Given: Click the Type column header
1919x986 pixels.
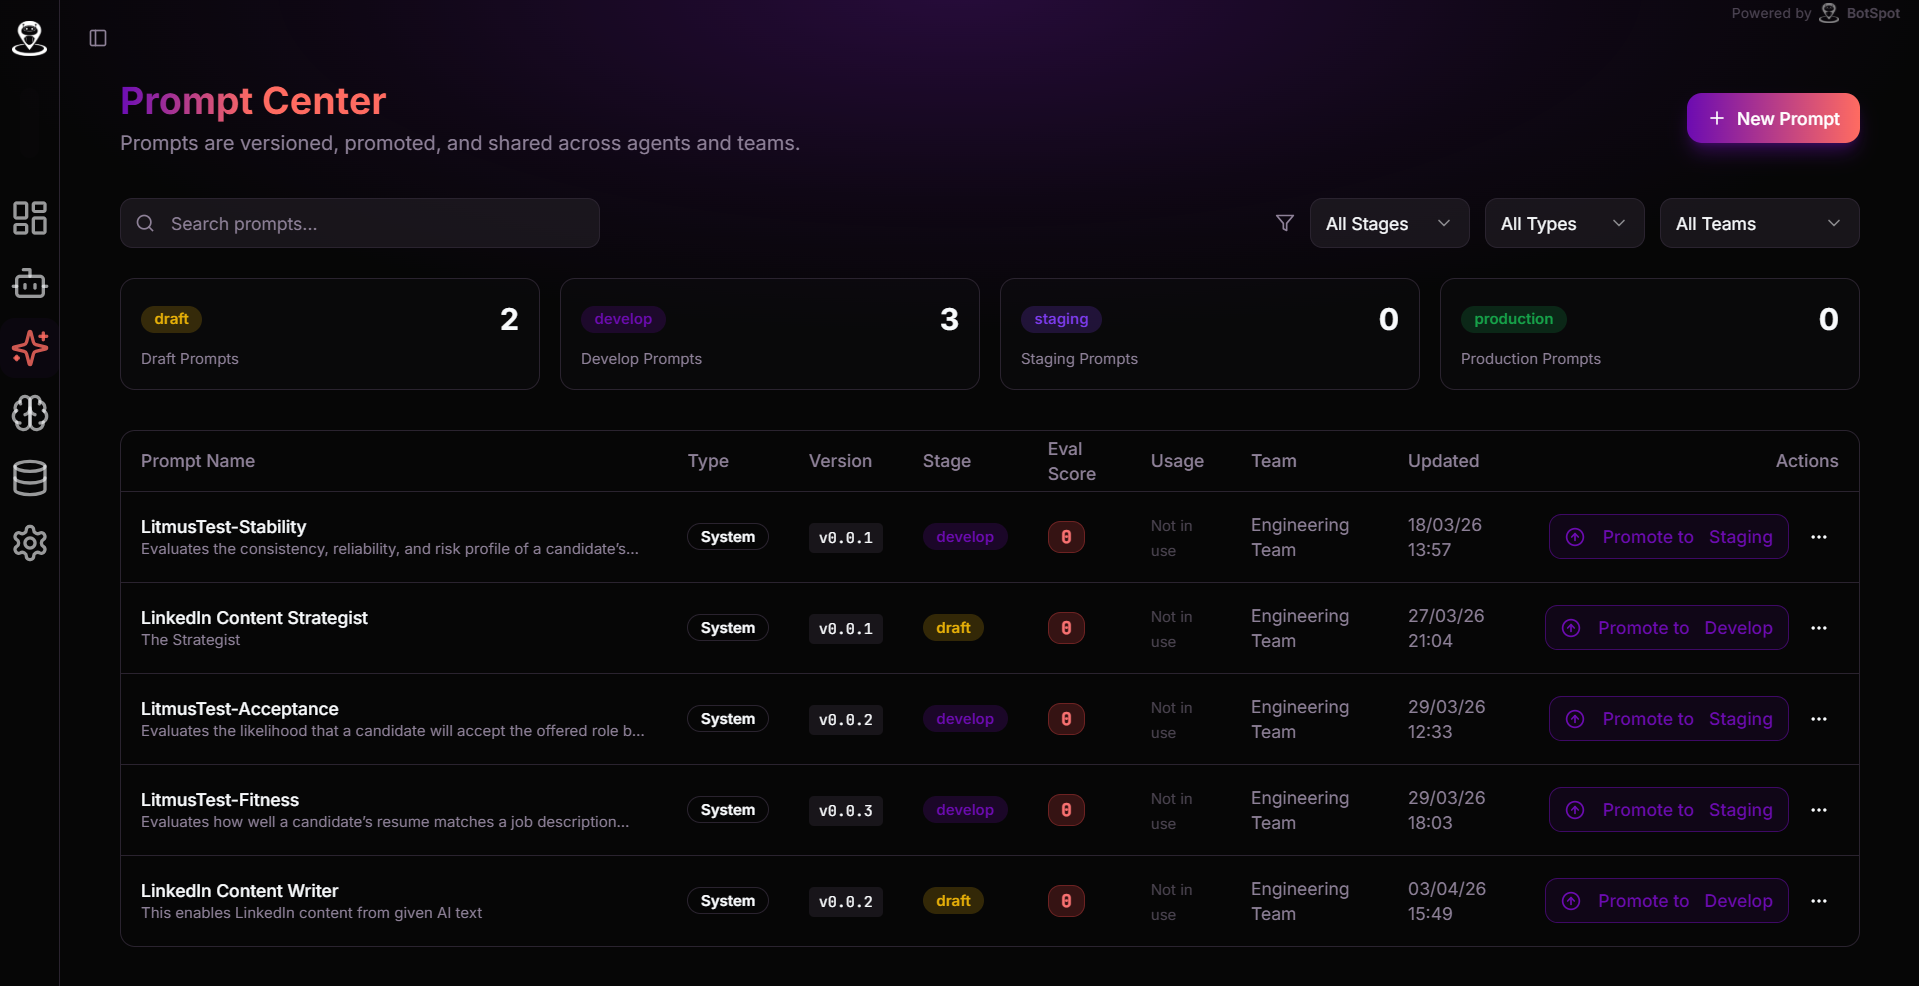Looking at the screenshot, I should click(x=708, y=461).
